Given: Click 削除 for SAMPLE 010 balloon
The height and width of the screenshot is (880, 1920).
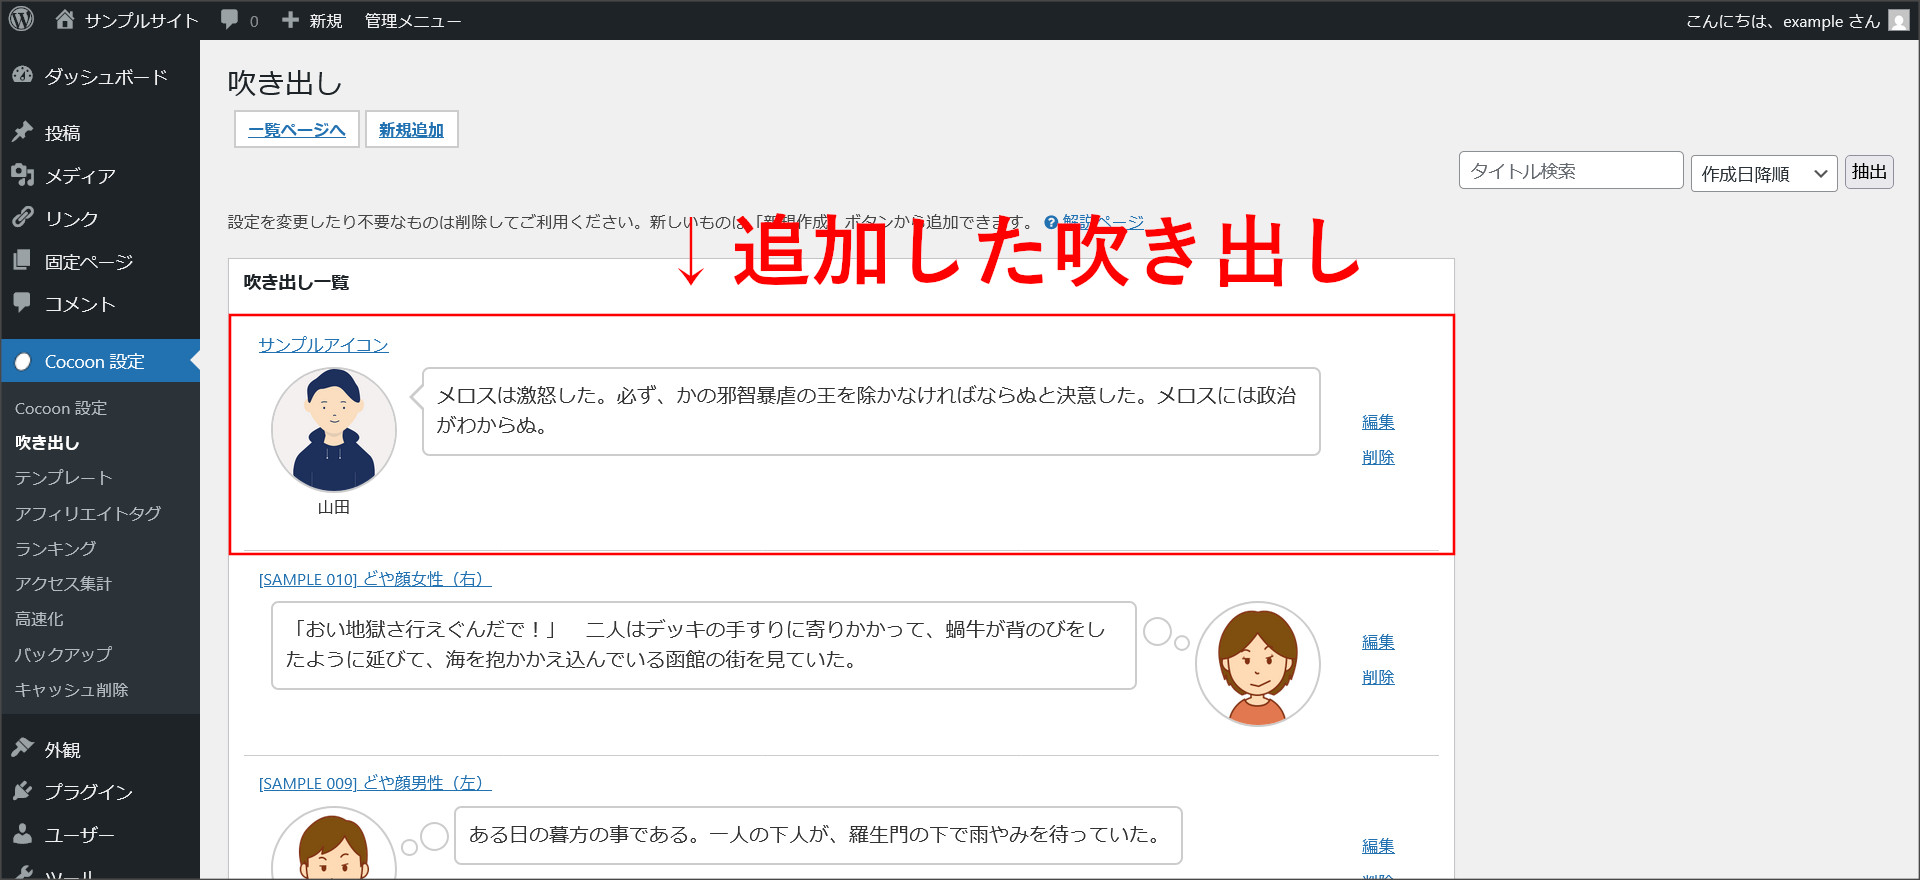Looking at the screenshot, I should pos(1378,677).
